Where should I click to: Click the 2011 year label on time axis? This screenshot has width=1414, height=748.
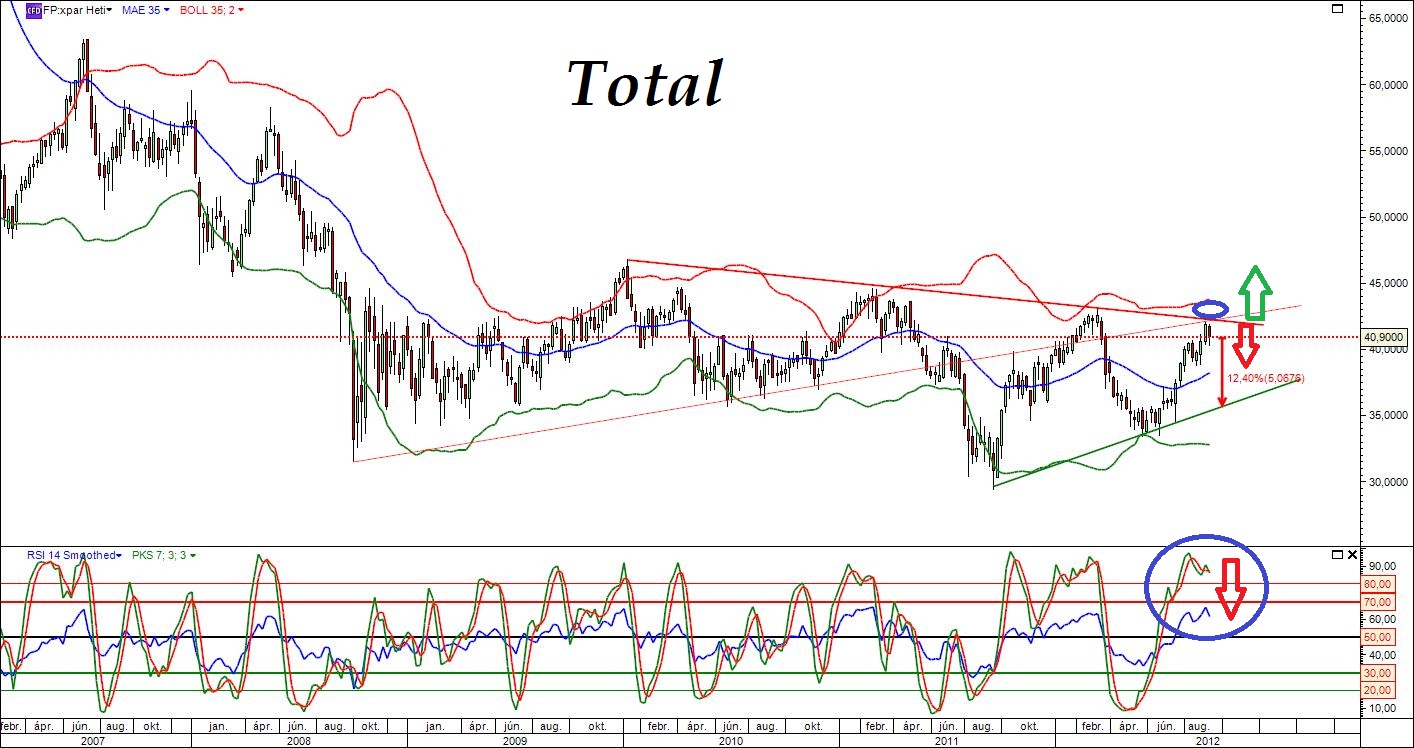(946, 741)
